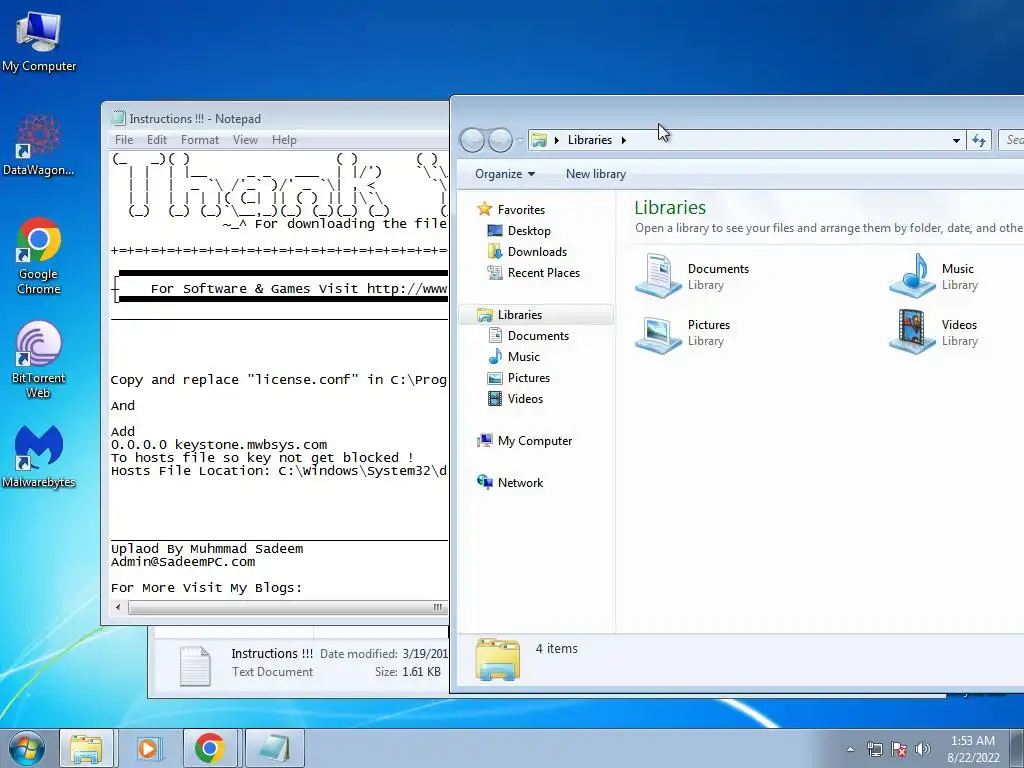Click the Libraries address bar segment
1024x768 pixels.
point(590,140)
